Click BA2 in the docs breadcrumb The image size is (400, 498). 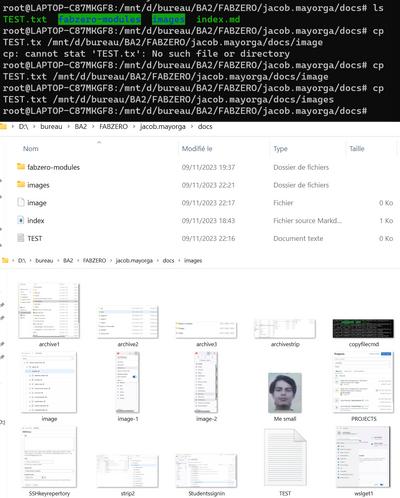click(81, 127)
